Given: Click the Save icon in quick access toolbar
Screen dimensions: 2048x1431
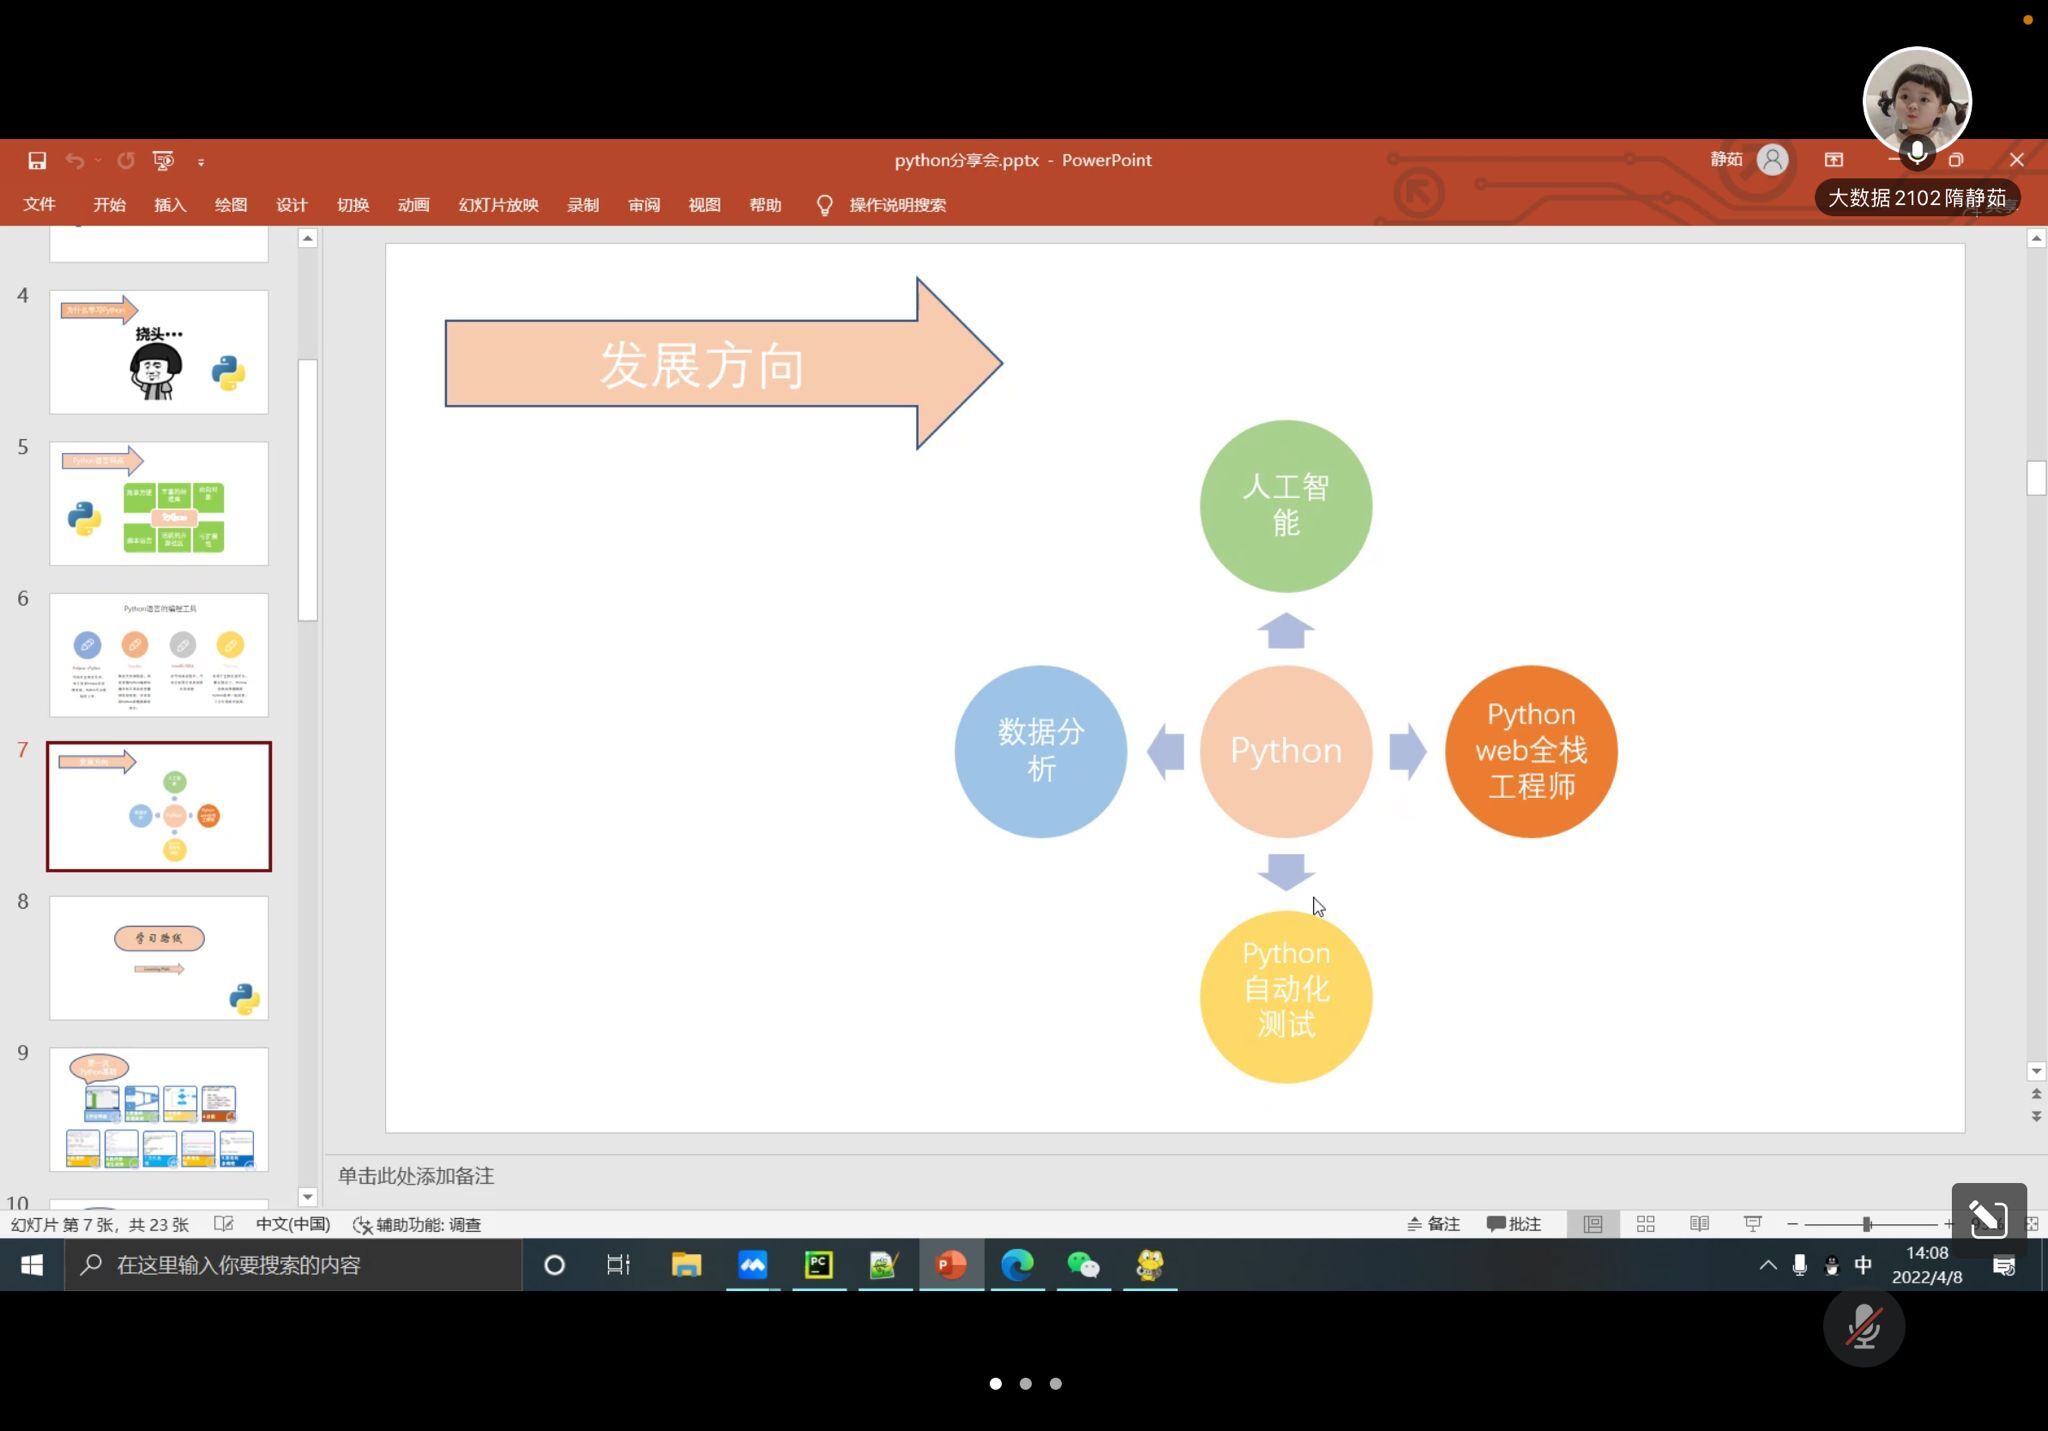Looking at the screenshot, I should click(x=37, y=160).
